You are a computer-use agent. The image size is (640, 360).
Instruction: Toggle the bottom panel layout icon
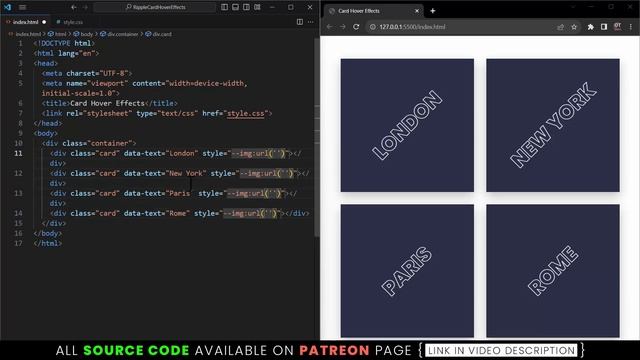point(236,7)
